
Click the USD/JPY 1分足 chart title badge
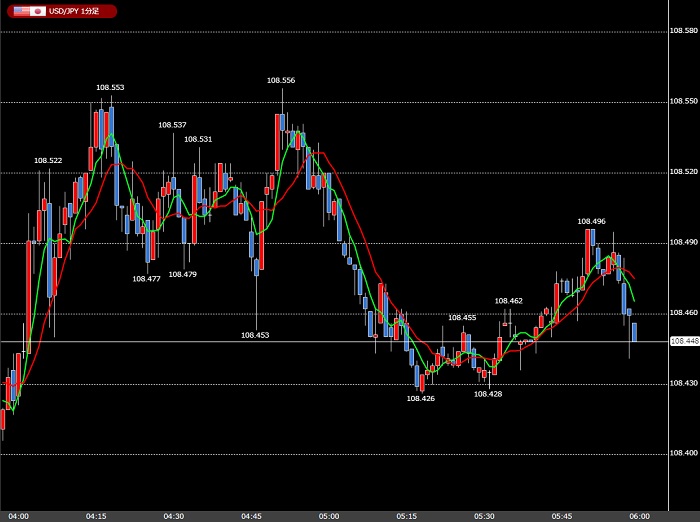[62, 11]
